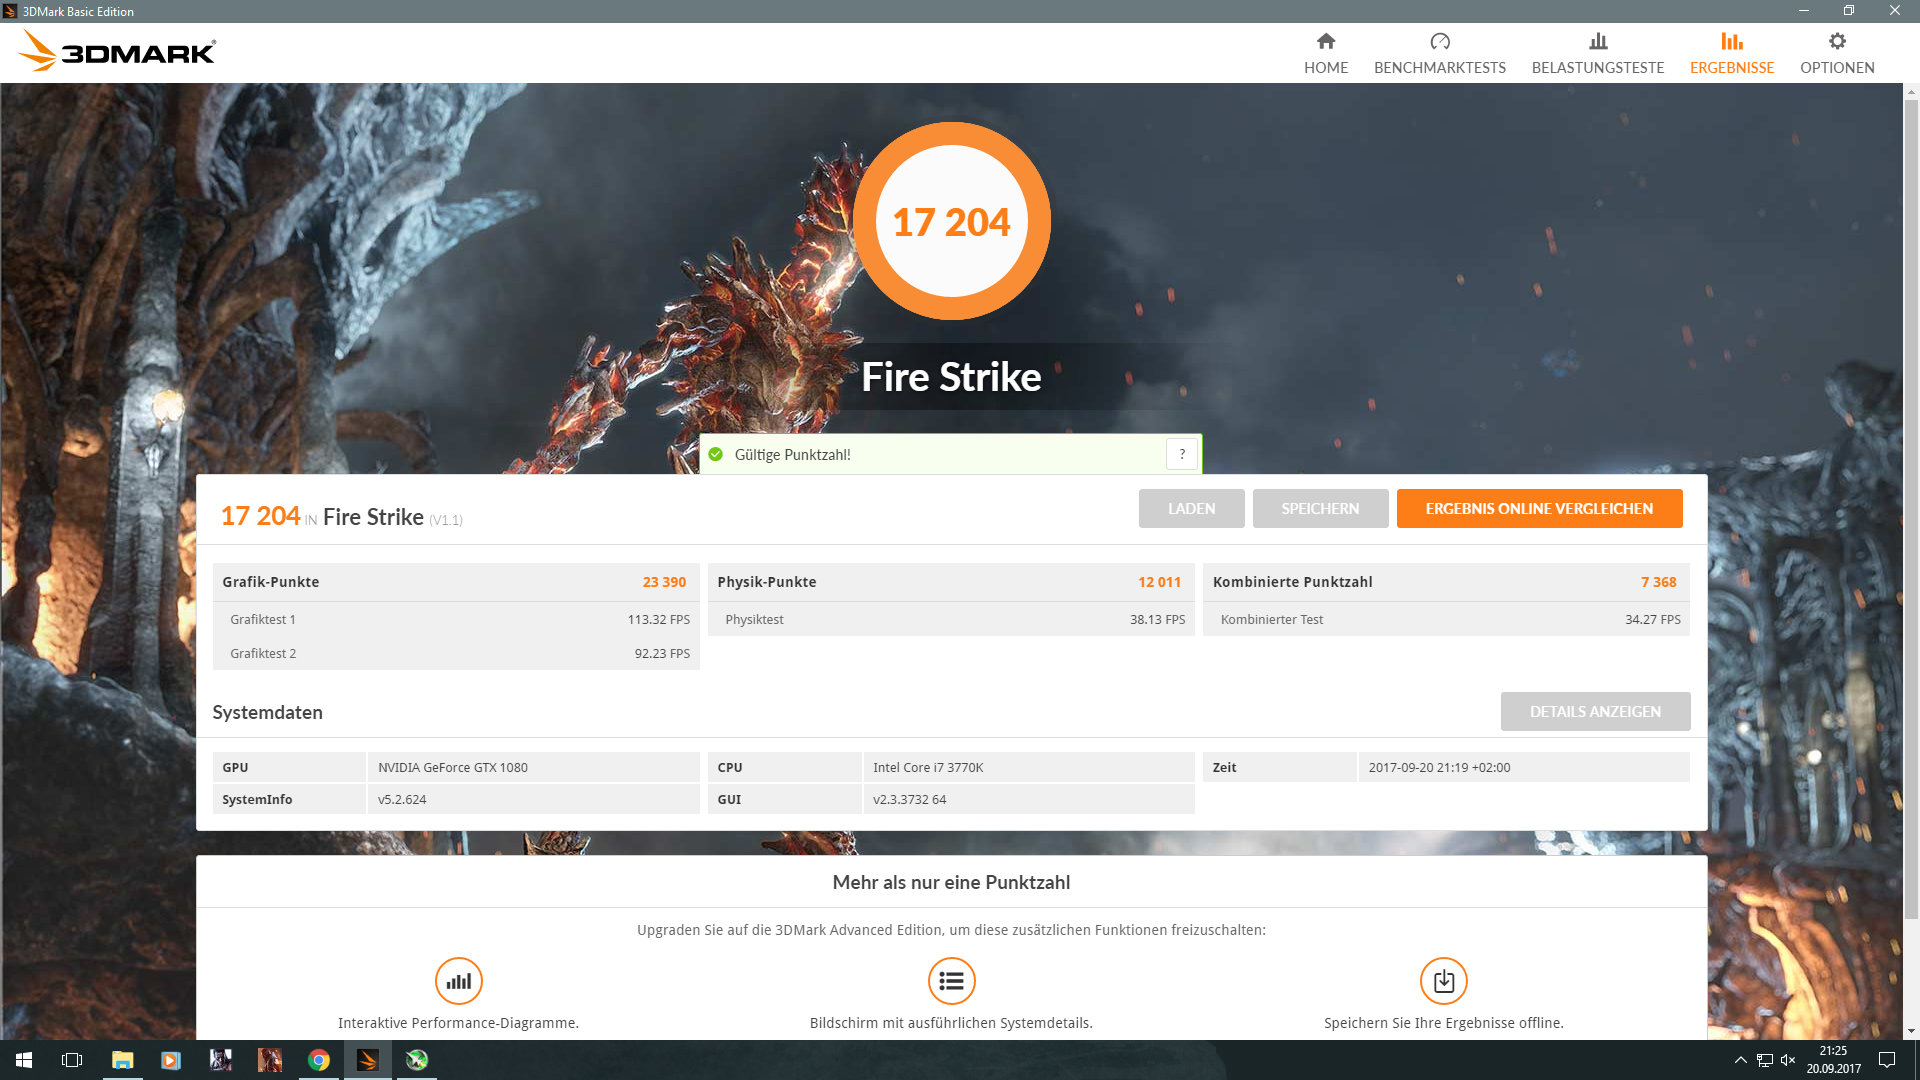Screen dimensions: 1920x1080
Task: Click scrollbar down arrow
Action: point(1911,1031)
